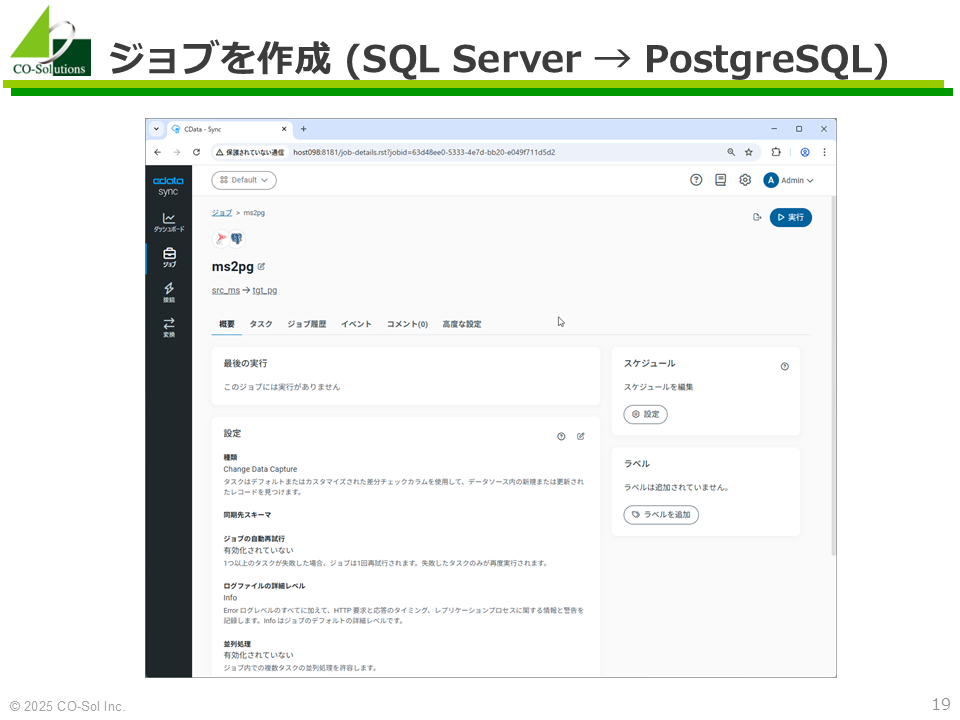The width and height of the screenshot is (960, 720).
Task: Open the browser three-dot menu
Action: point(825,152)
